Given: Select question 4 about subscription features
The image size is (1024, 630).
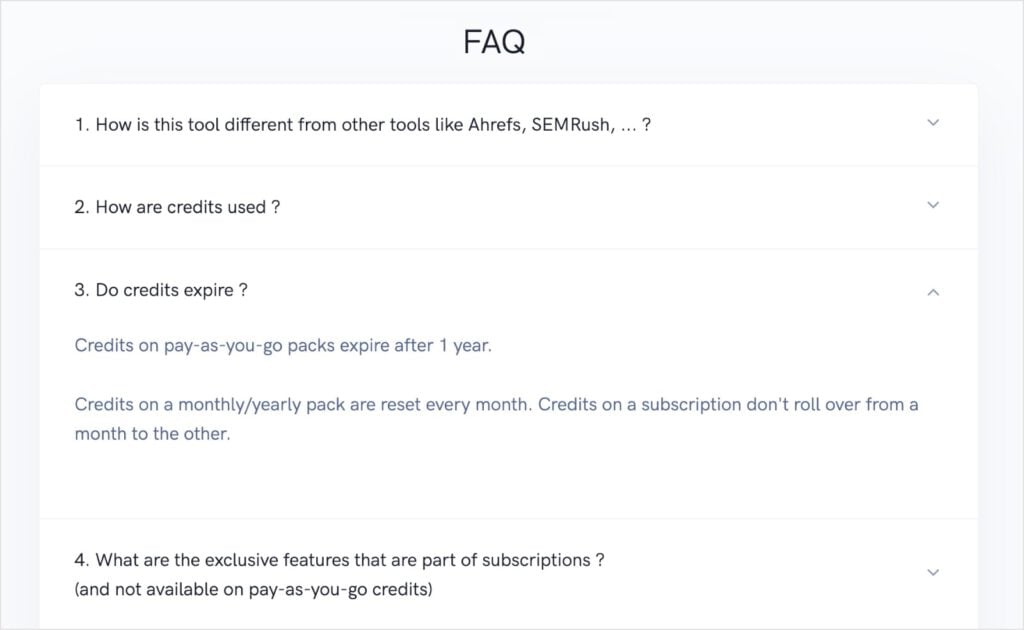Looking at the screenshot, I should (x=338, y=560).
